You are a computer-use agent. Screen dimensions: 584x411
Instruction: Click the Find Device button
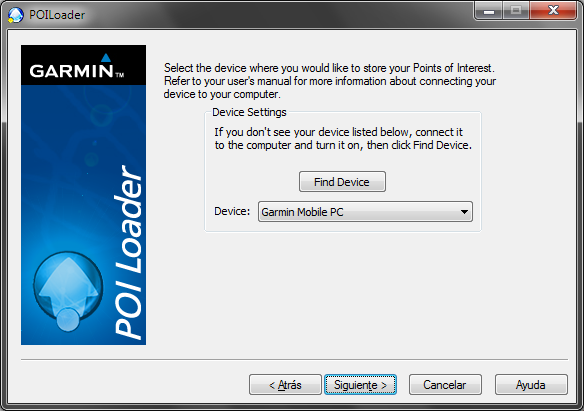342,182
